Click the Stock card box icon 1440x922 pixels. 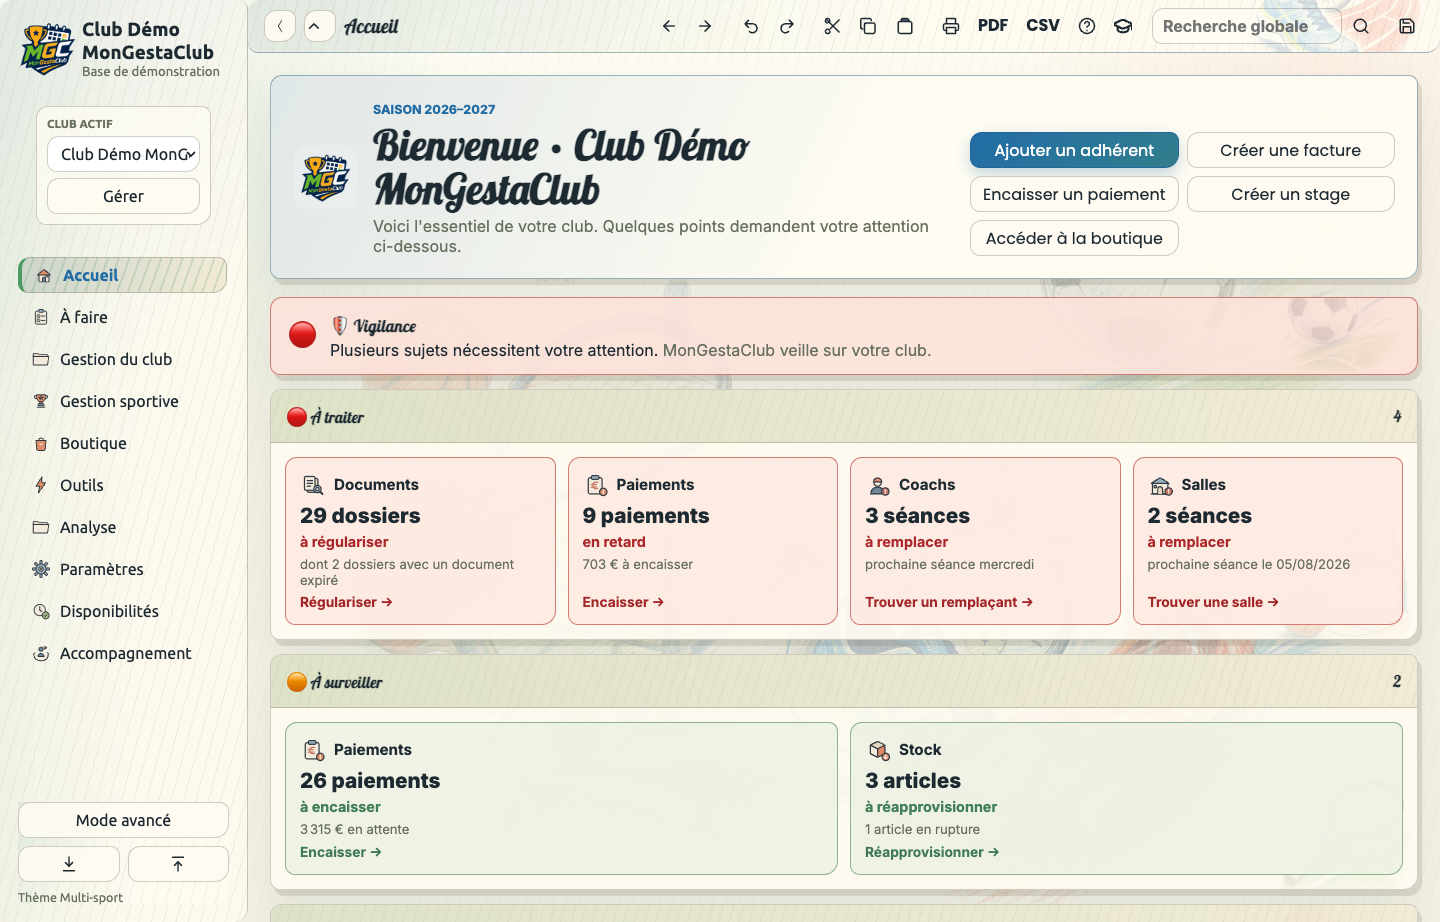[879, 750]
